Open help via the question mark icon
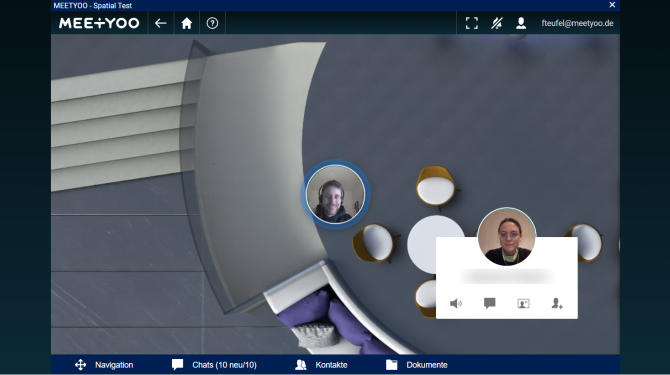The width and height of the screenshot is (670, 375). (x=212, y=23)
